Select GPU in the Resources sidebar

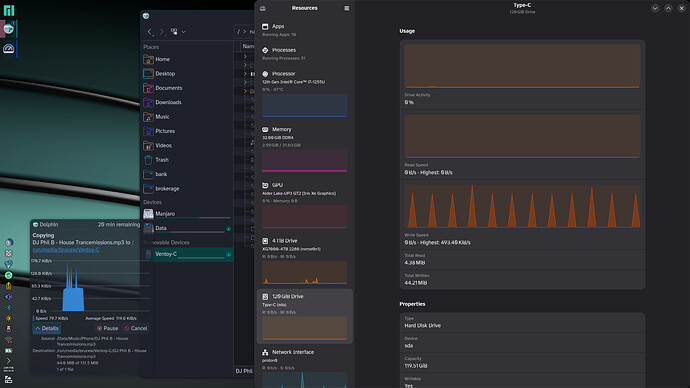click(x=305, y=205)
